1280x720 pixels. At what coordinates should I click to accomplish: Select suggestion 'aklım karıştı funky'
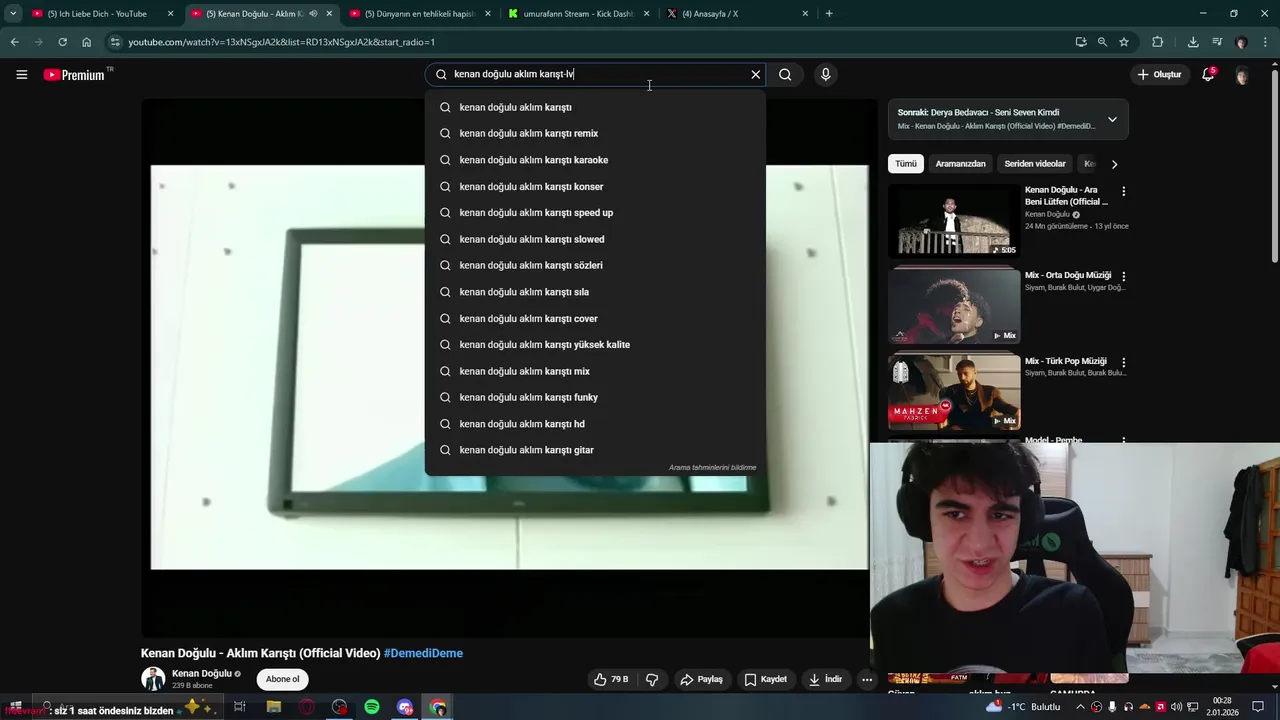(595, 397)
